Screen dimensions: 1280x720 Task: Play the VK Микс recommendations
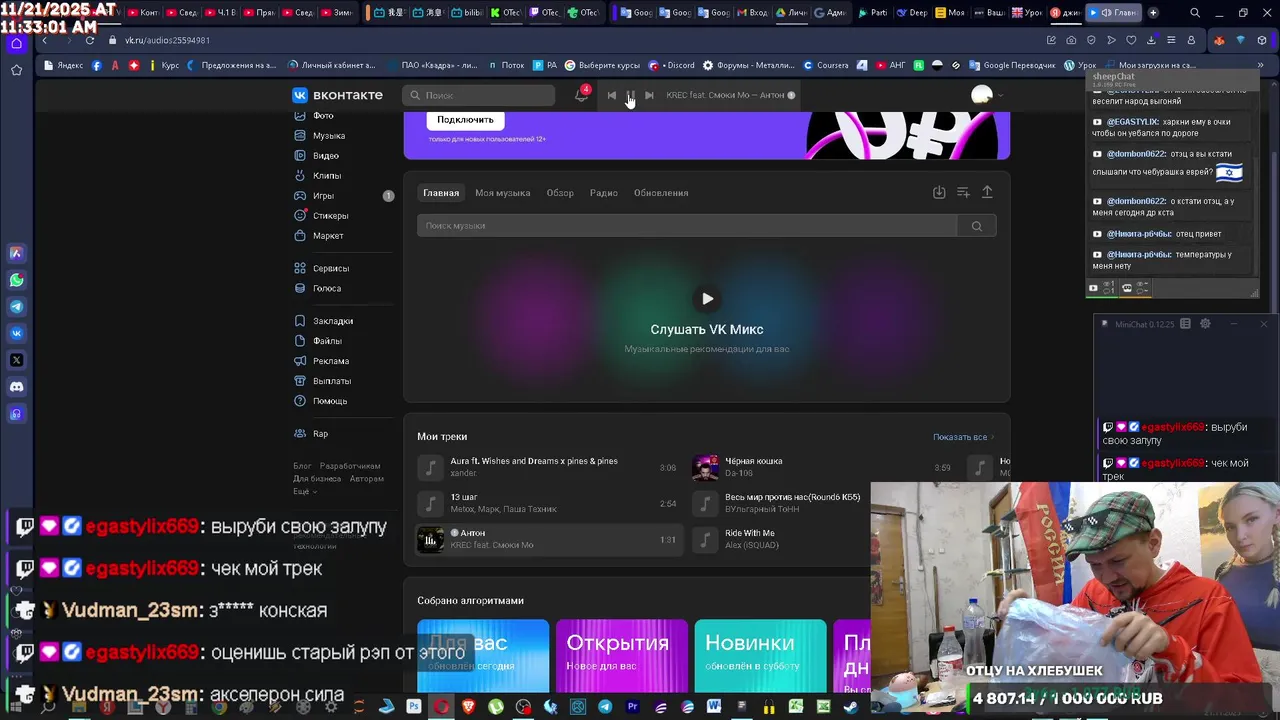[x=707, y=298]
